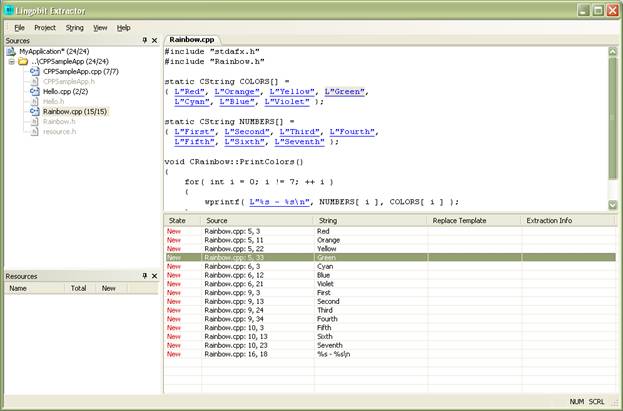Pin the Resources panel
Image resolution: width=623 pixels, height=411 pixels.
point(145,276)
